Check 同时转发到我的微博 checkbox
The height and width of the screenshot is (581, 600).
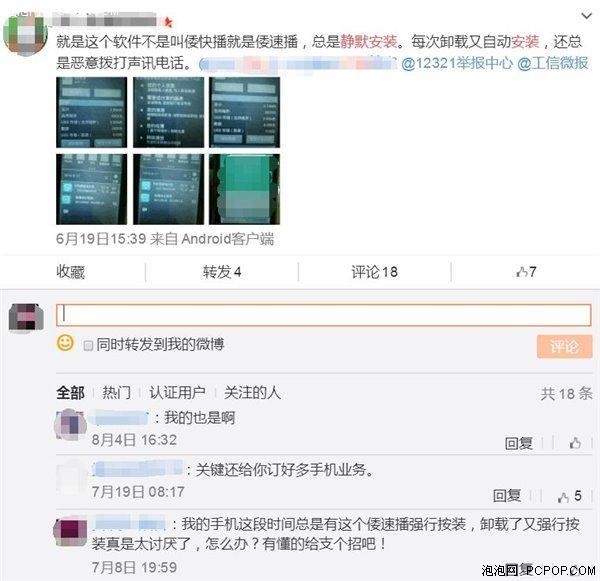88,346
